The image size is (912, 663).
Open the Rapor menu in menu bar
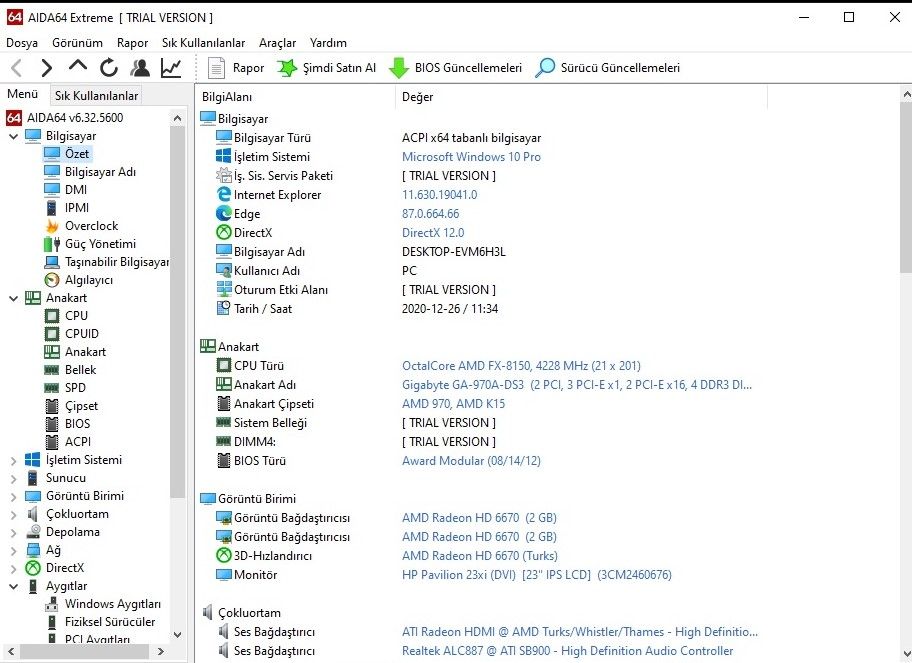coord(133,43)
